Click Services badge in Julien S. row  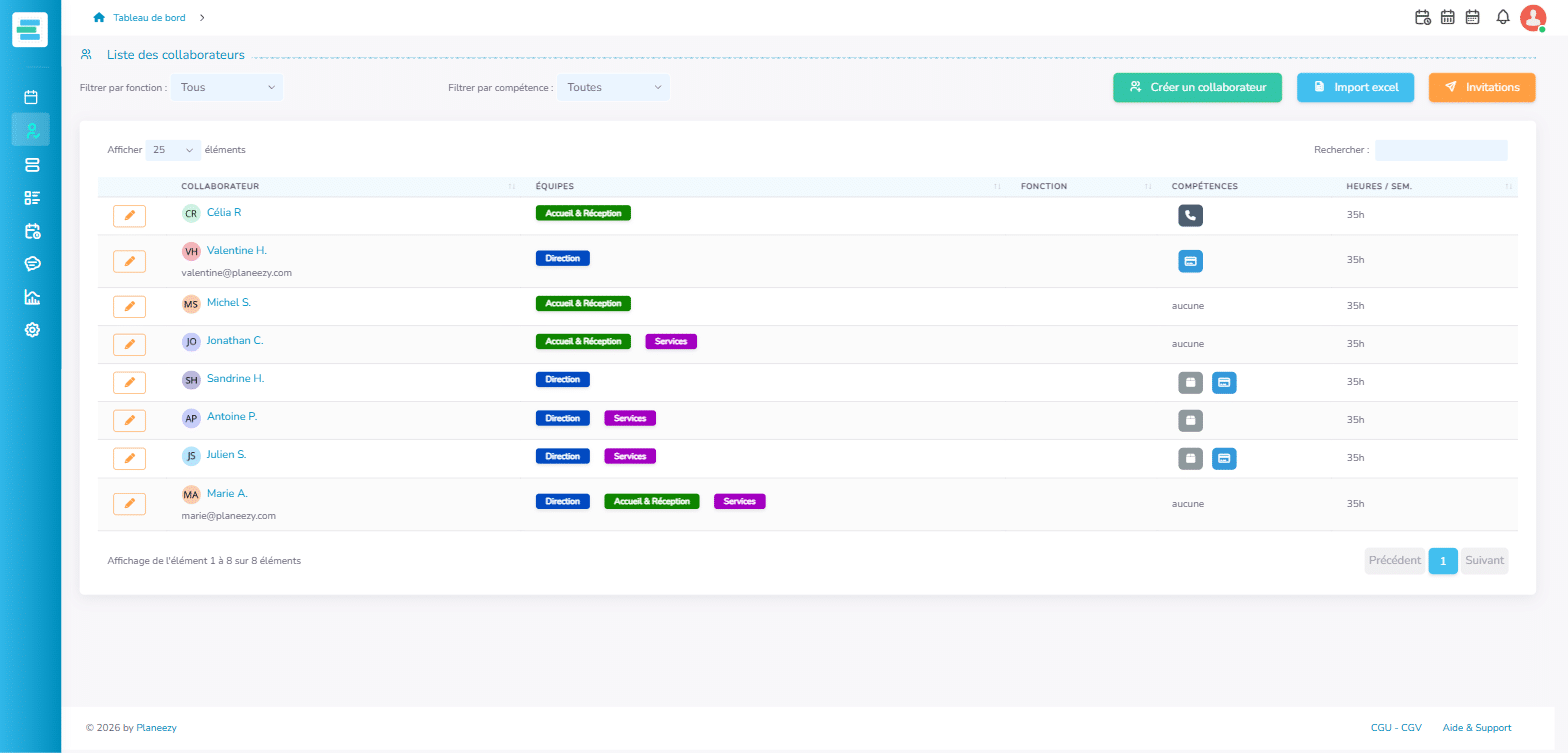click(x=630, y=456)
